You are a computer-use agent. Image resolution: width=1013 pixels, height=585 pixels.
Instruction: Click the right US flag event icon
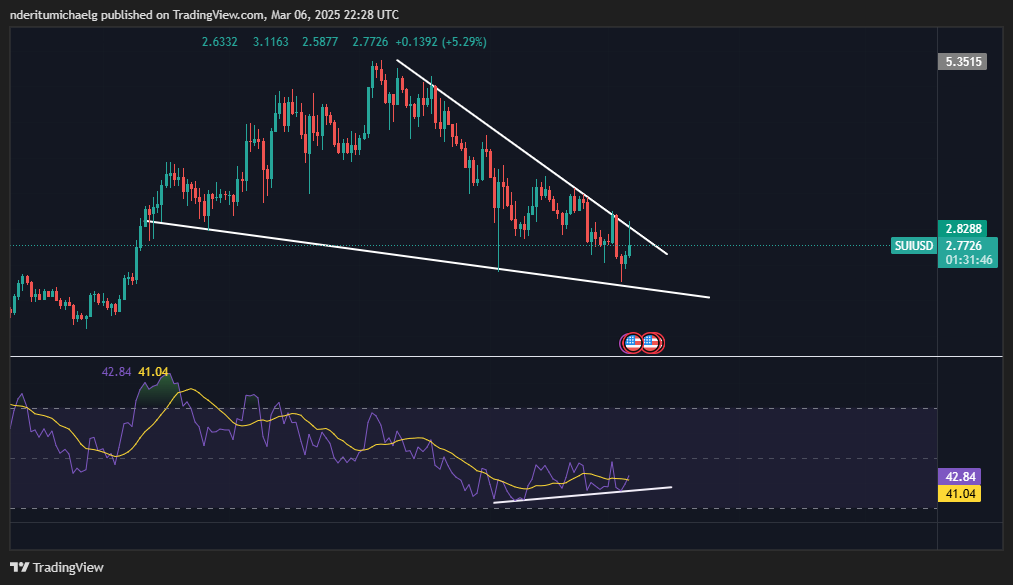click(x=651, y=343)
